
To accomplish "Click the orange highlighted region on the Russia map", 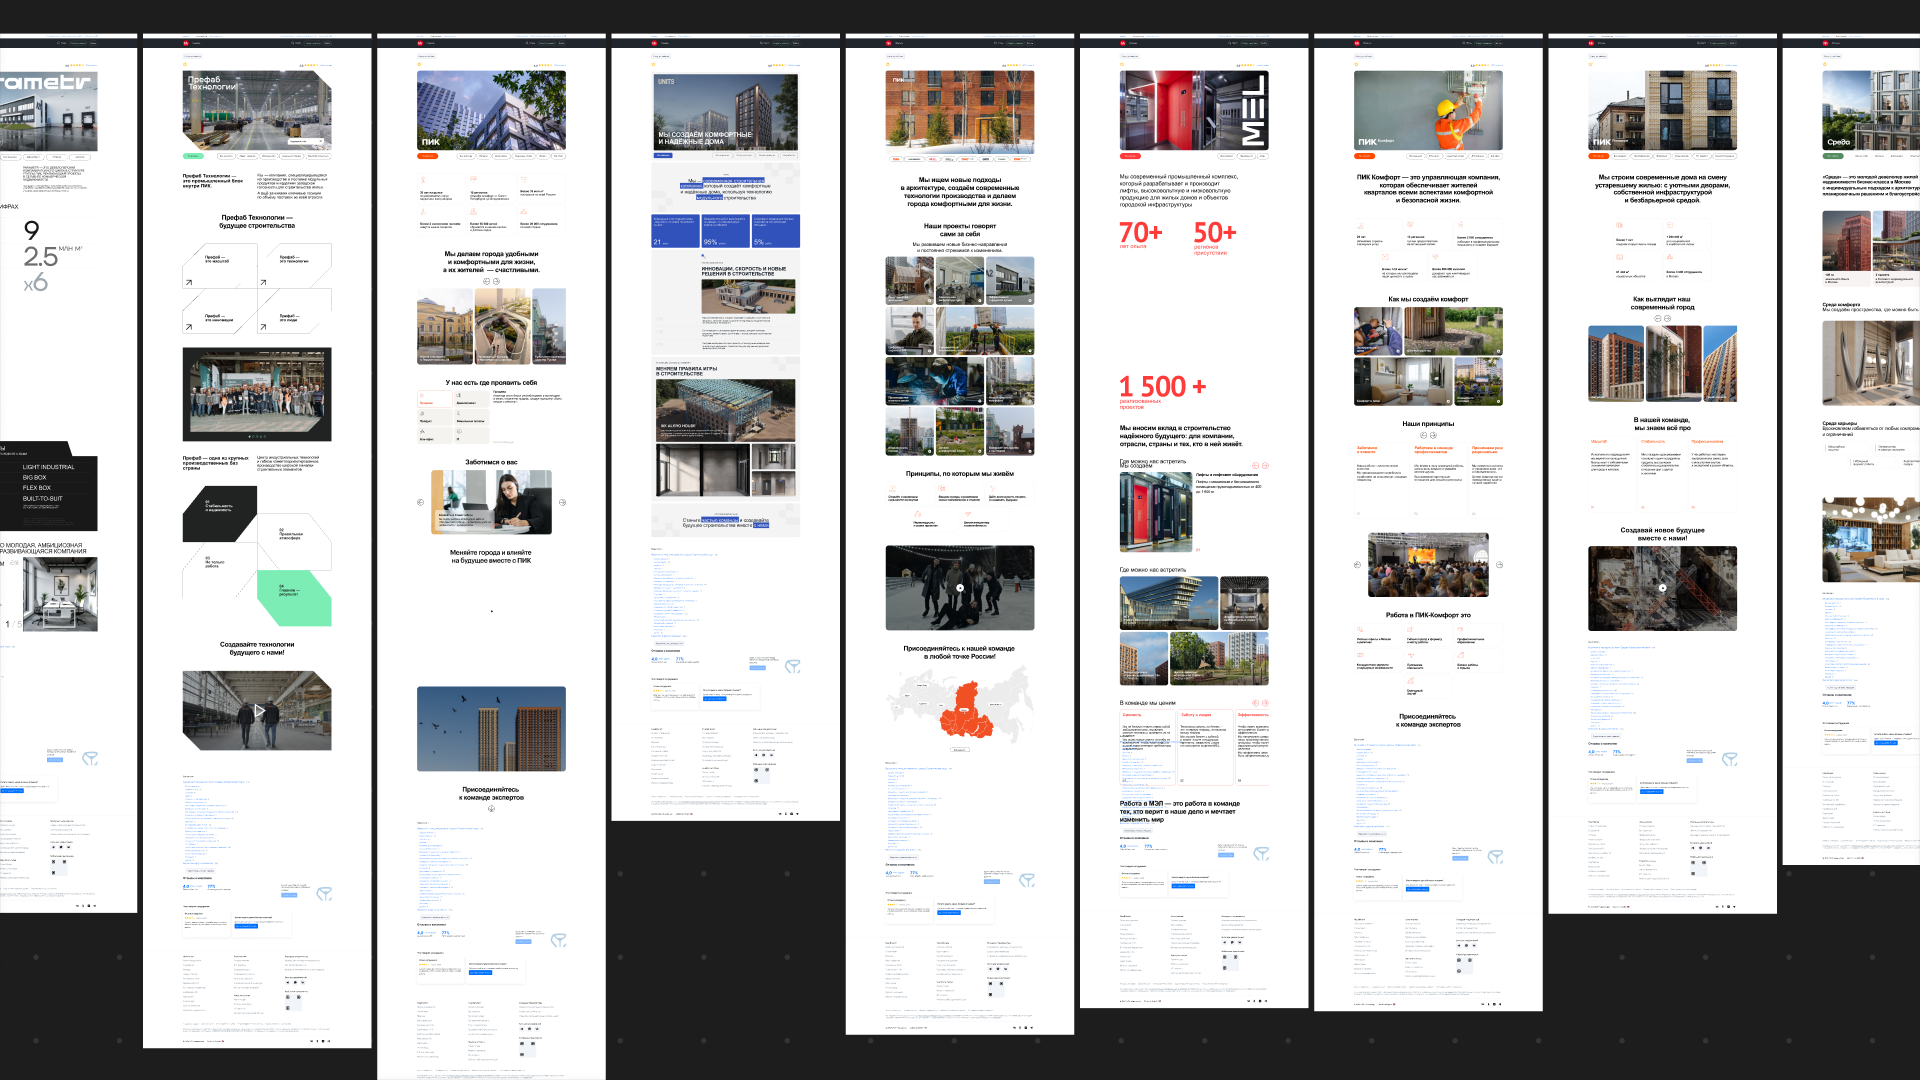I will click(967, 712).
